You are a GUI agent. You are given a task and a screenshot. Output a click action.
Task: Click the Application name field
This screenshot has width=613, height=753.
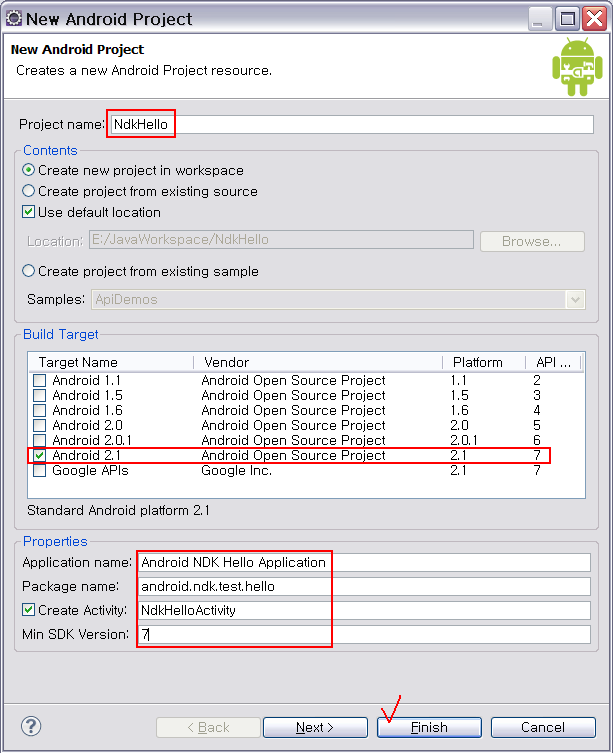click(365, 562)
